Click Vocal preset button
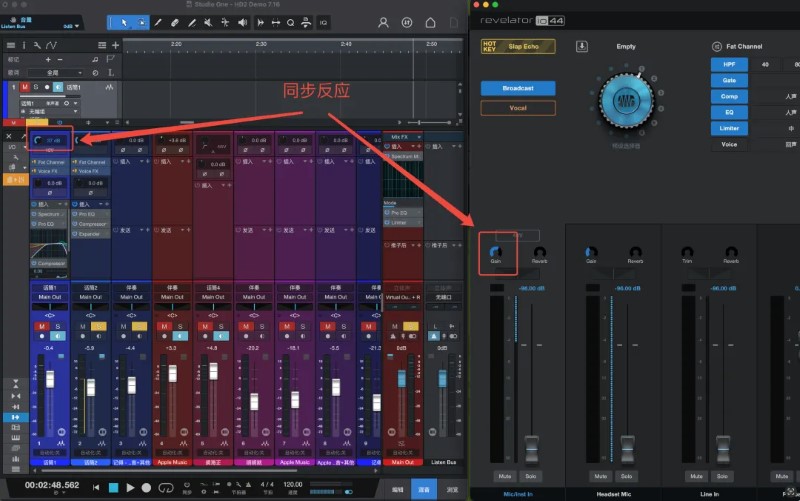 [x=518, y=108]
